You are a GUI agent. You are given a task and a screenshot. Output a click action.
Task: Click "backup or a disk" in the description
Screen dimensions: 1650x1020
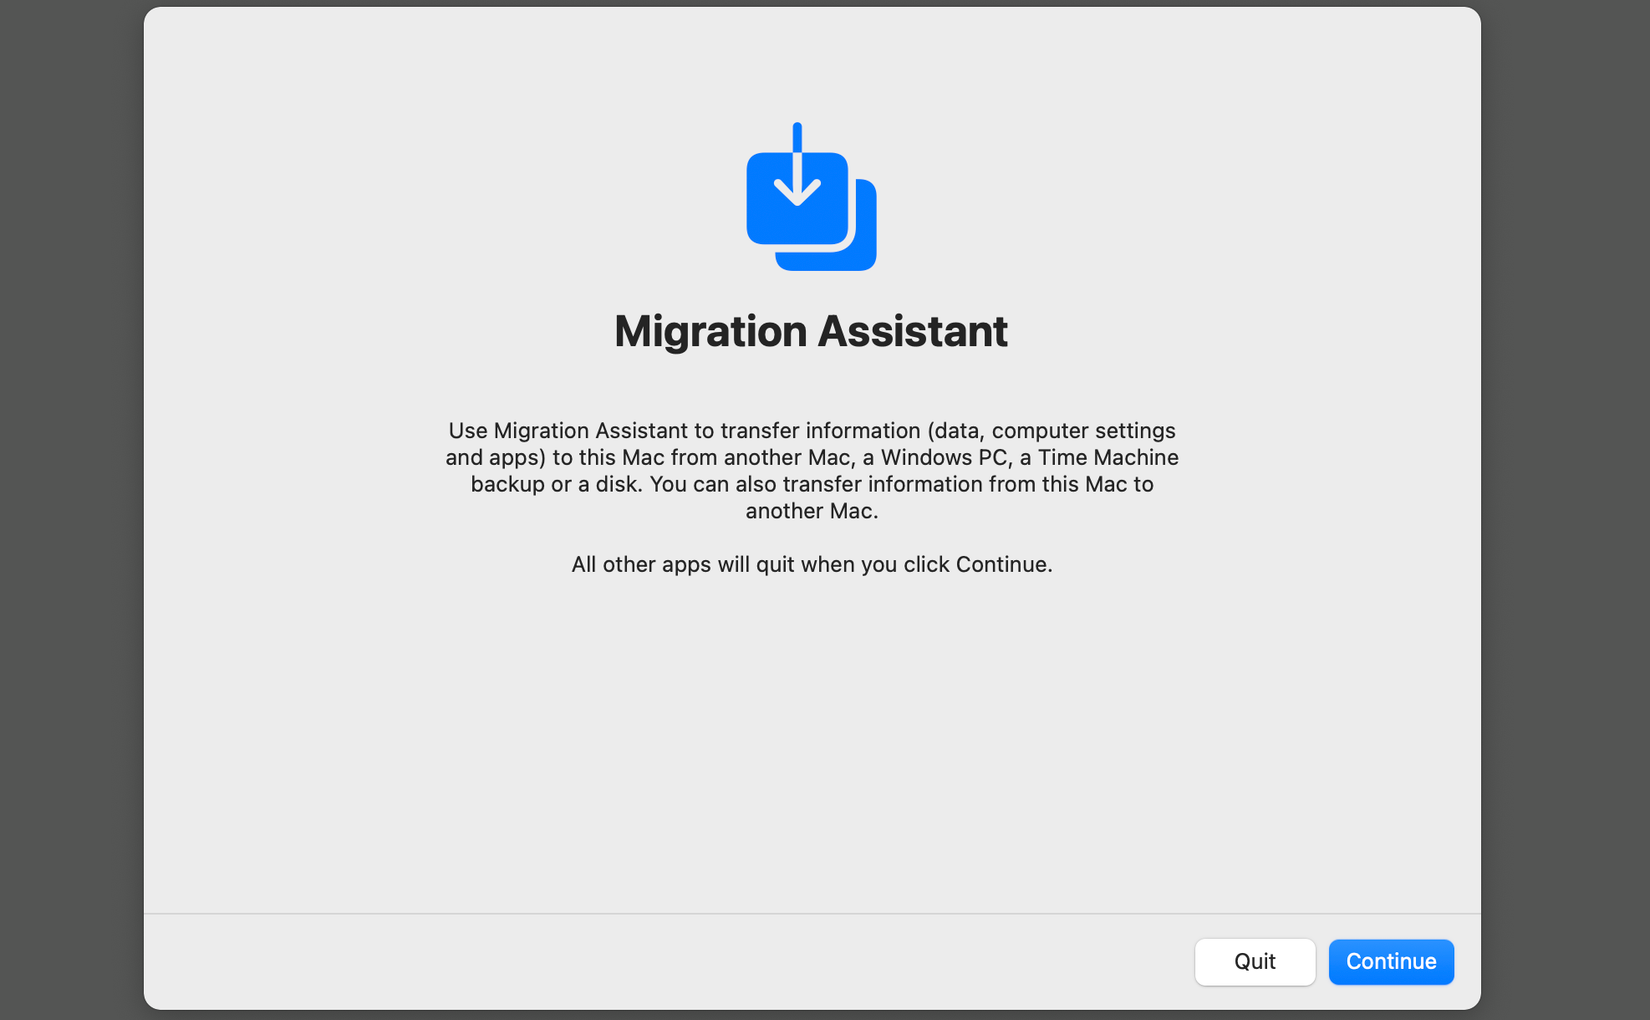click(x=555, y=484)
